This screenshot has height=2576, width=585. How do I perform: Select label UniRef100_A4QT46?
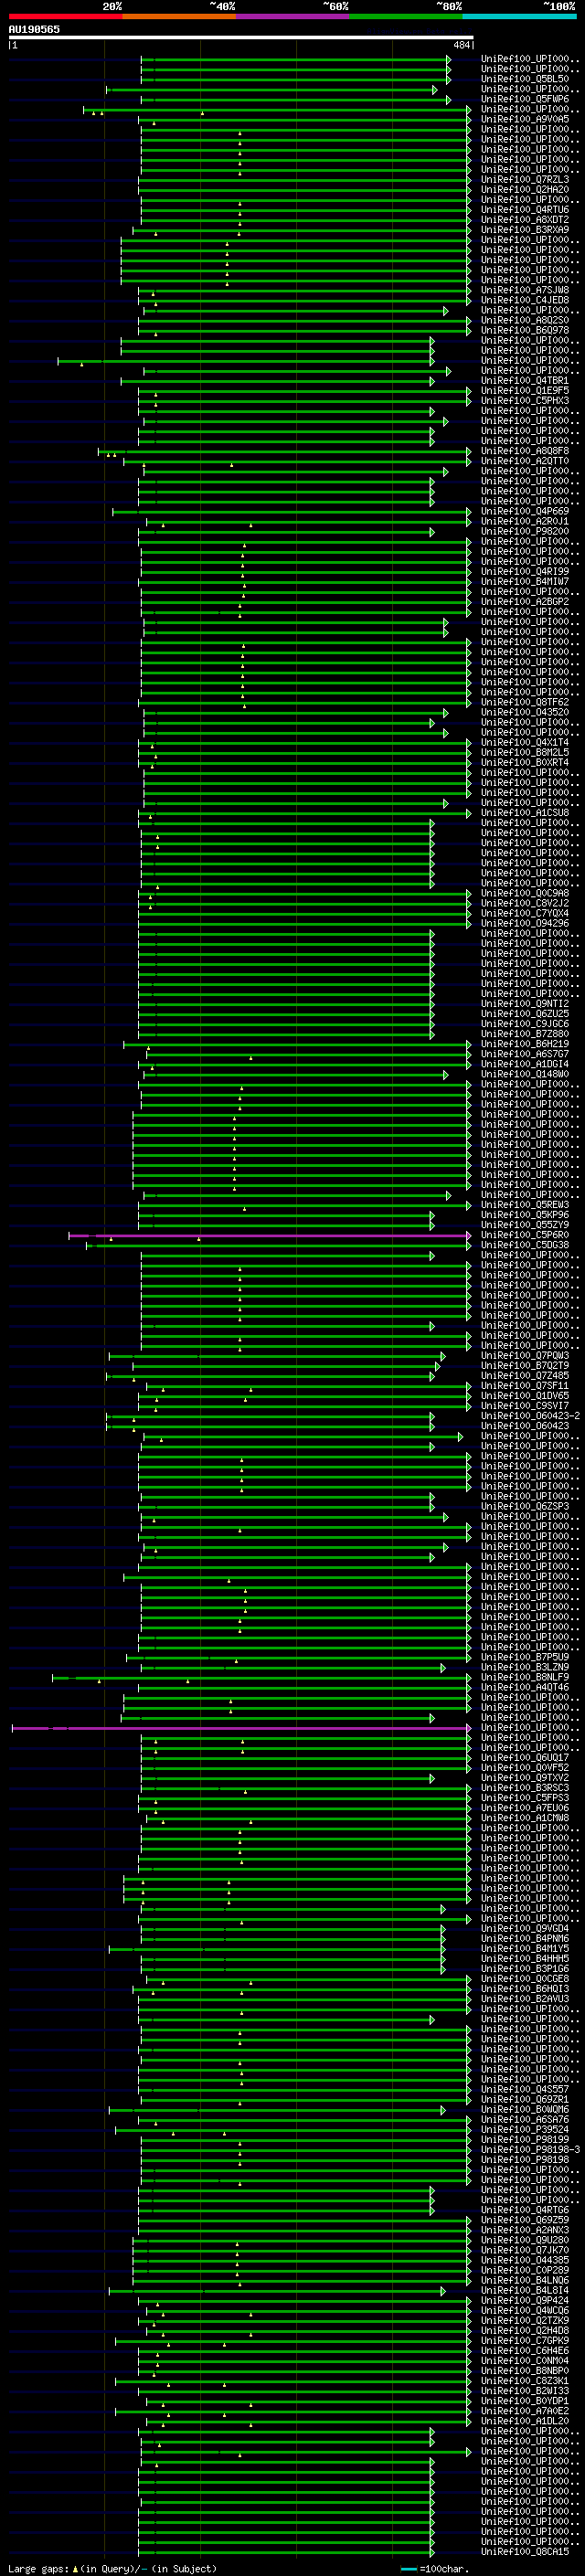[525, 1687]
